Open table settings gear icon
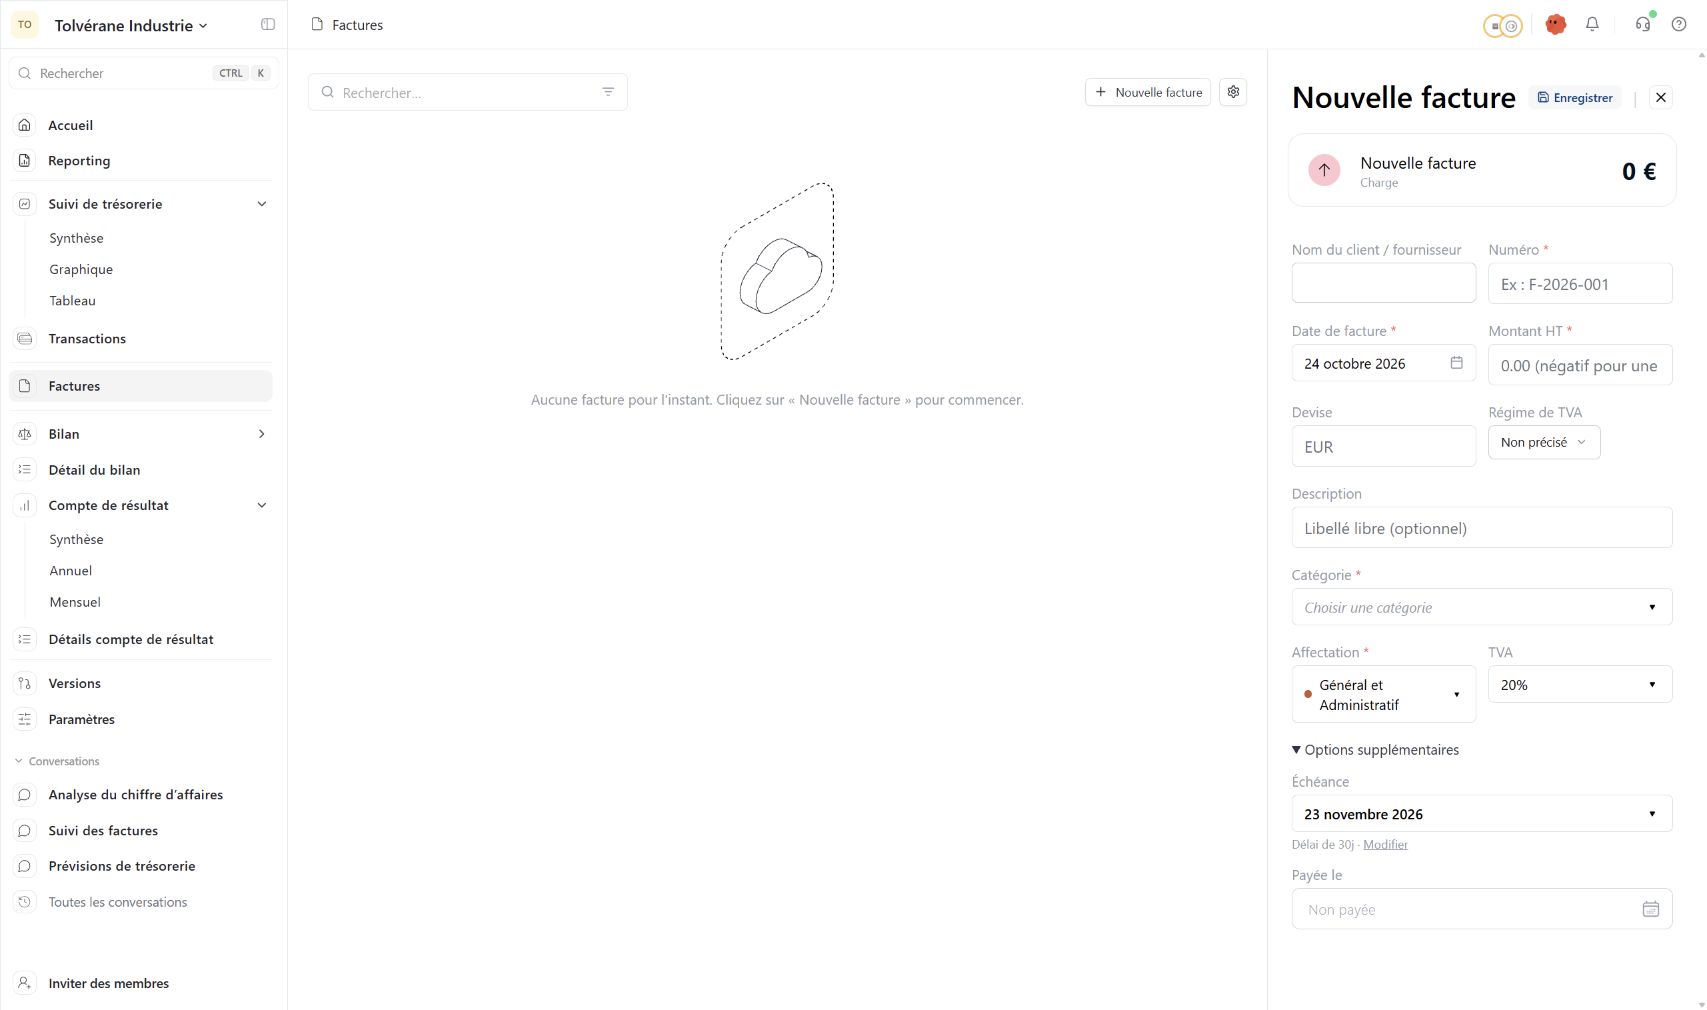 tap(1233, 92)
